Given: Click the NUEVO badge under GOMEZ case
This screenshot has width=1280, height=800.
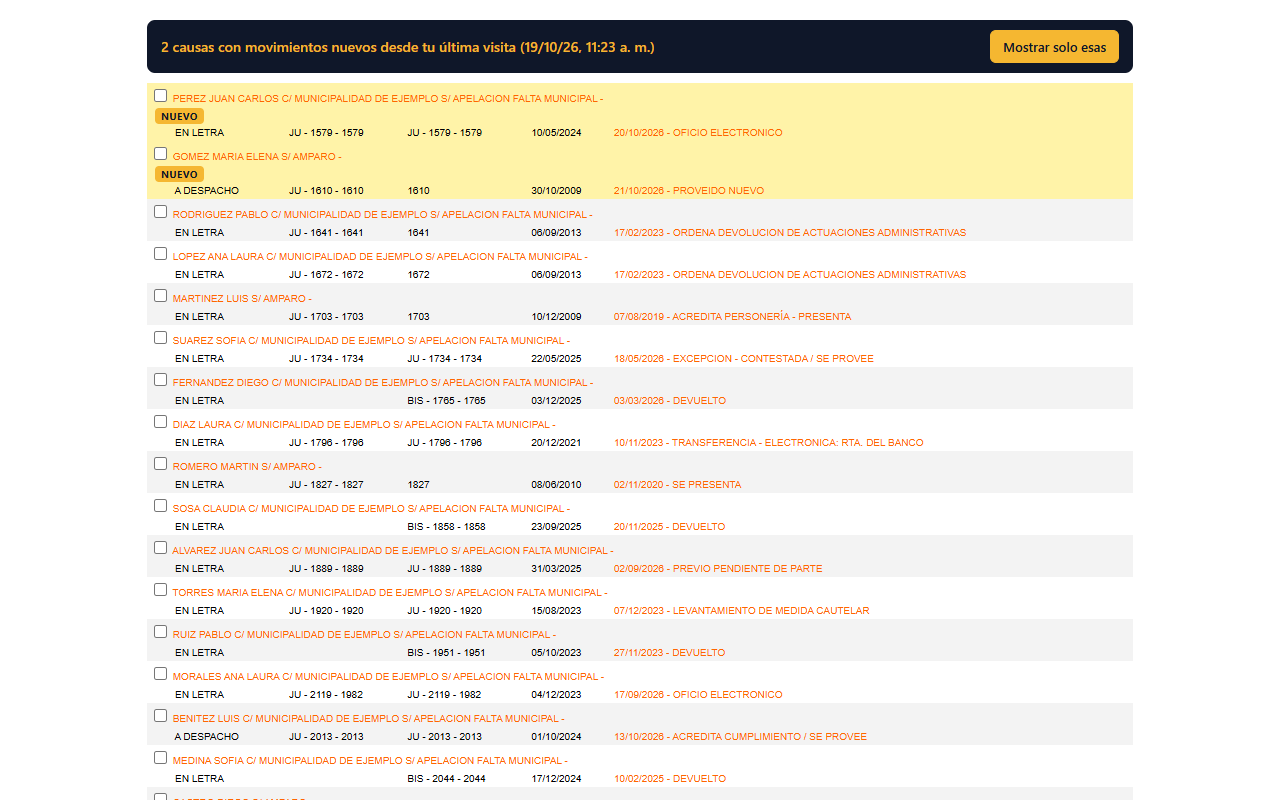Looking at the screenshot, I should point(179,174).
